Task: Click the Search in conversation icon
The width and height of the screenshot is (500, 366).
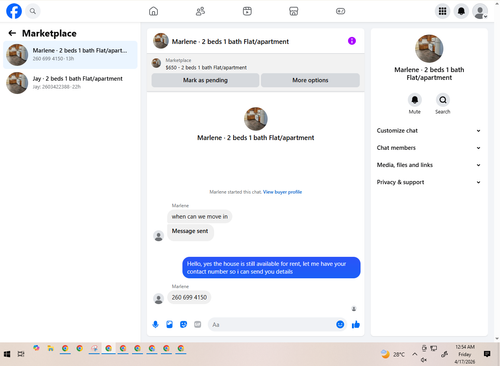Action: point(443,100)
